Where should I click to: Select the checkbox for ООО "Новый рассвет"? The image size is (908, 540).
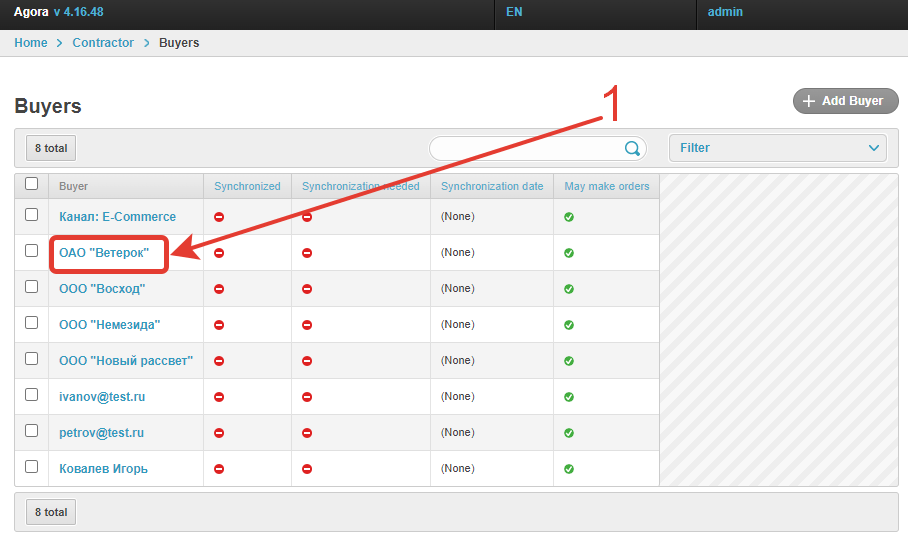click(x=32, y=359)
